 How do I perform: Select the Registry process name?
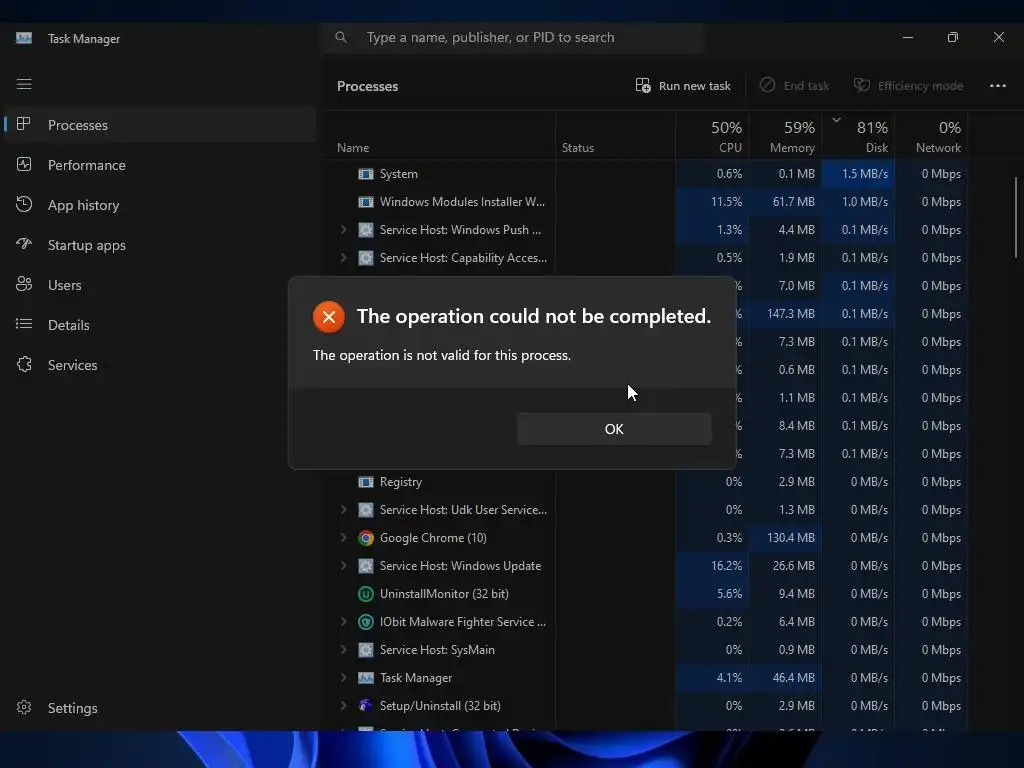pyautogui.click(x=400, y=482)
